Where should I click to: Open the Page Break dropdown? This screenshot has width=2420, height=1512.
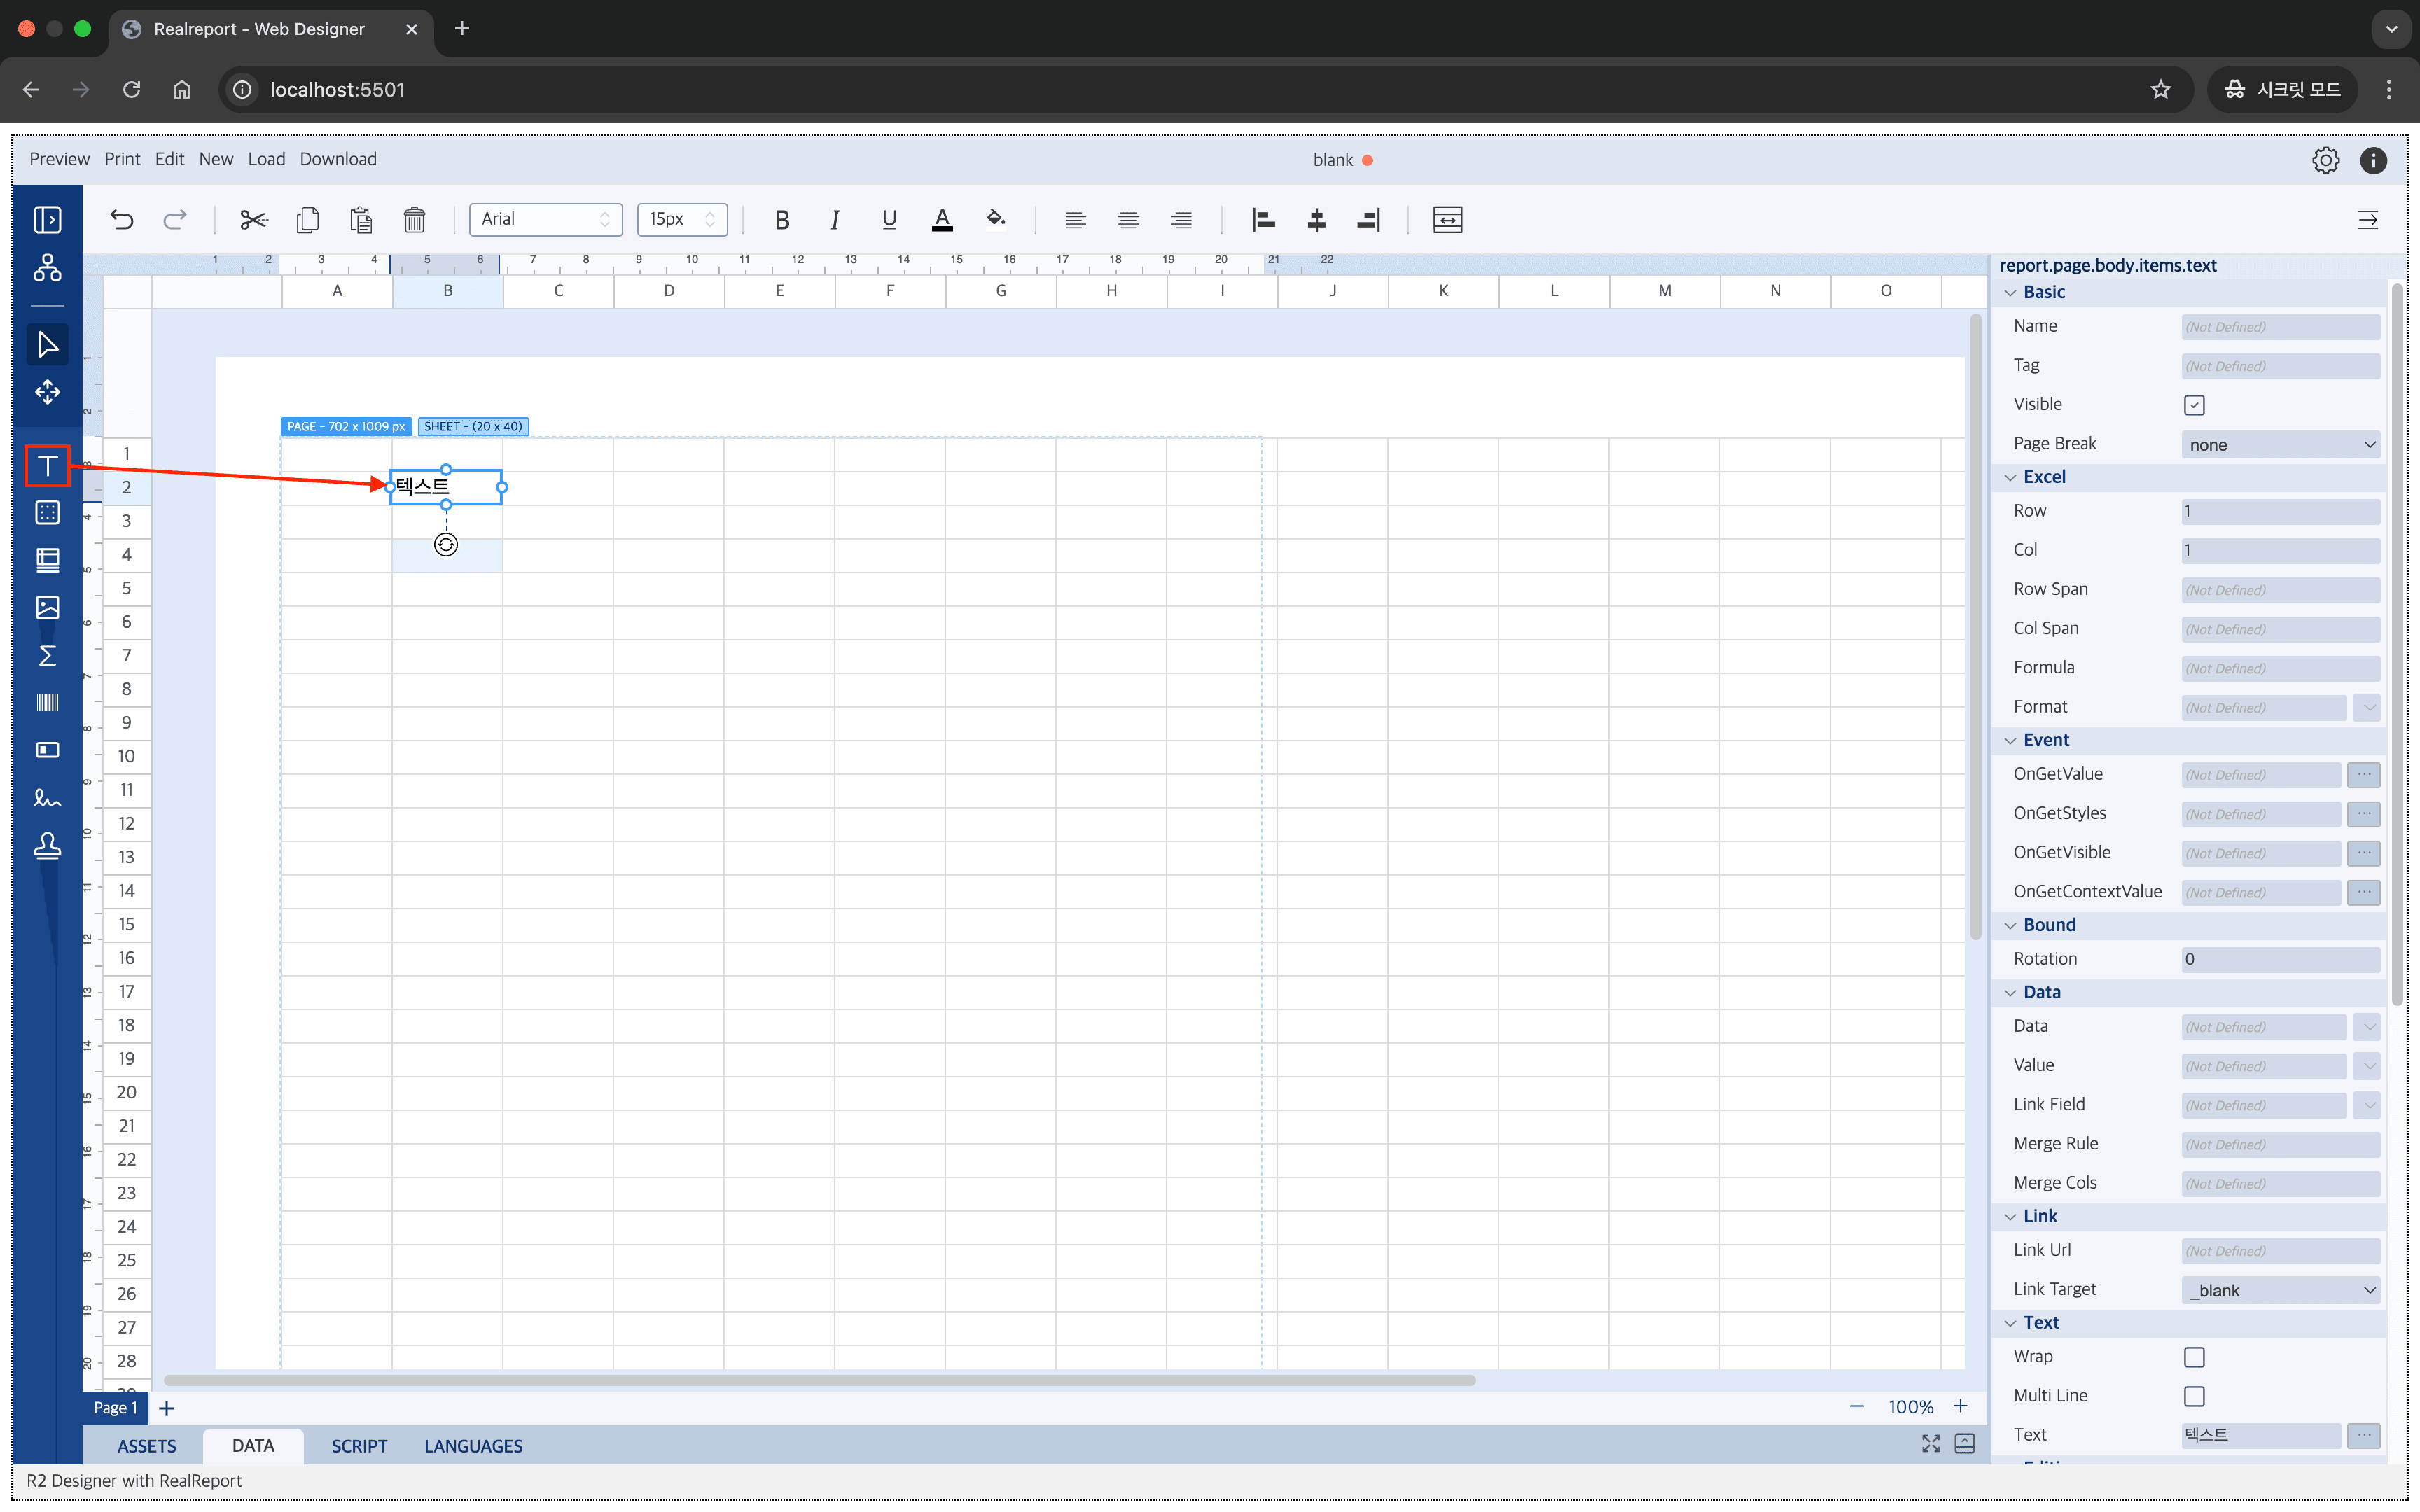coord(2280,444)
